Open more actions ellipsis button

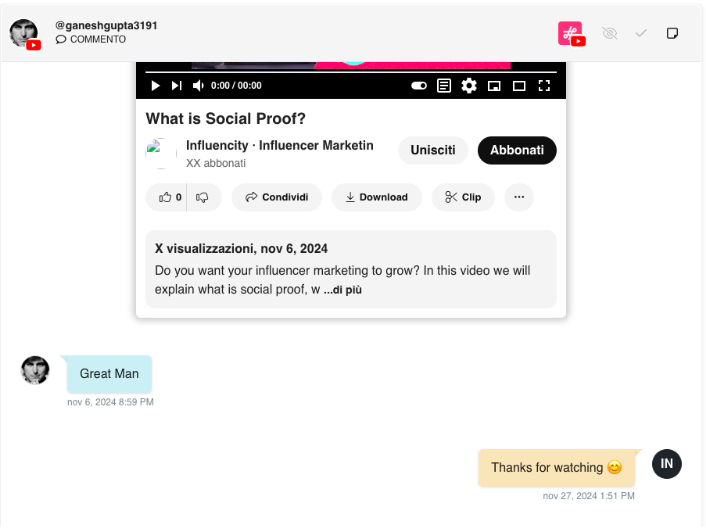pos(519,197)
